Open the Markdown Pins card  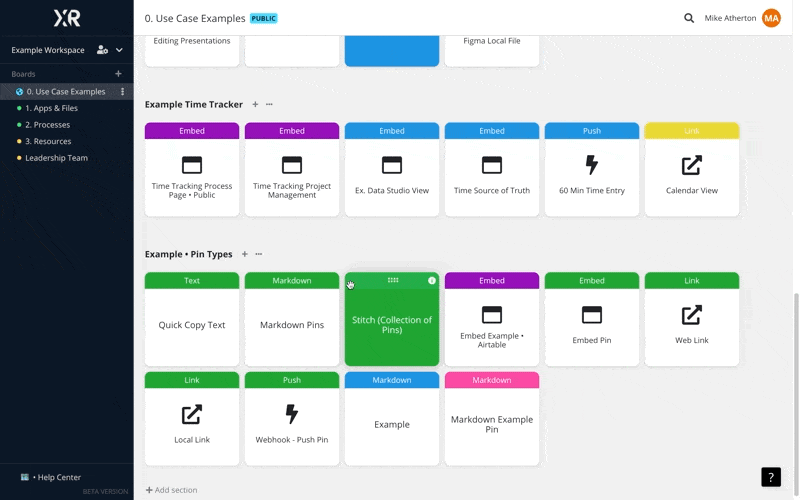292,319
